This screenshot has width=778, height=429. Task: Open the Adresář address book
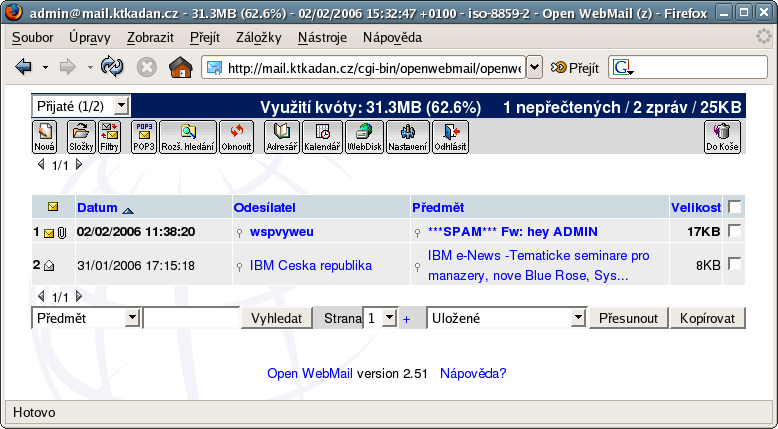pyautogui.click(x=282, y=136)
